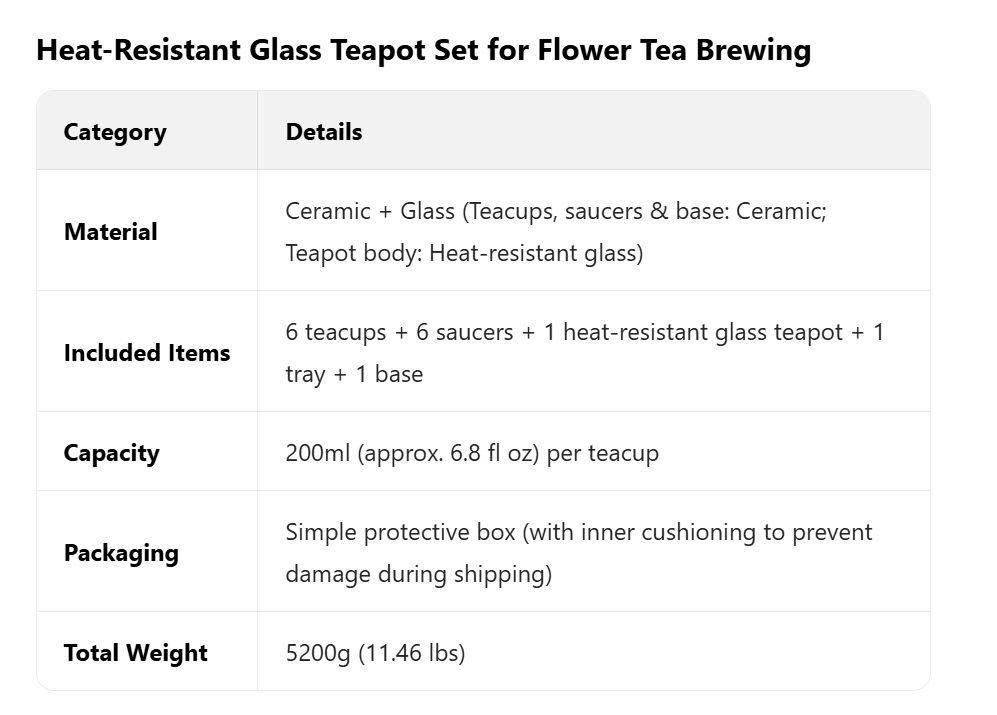This screenshot has height=715, width=997.
Task: Click the damage during shipping line
Action: [x=418, y=574]
